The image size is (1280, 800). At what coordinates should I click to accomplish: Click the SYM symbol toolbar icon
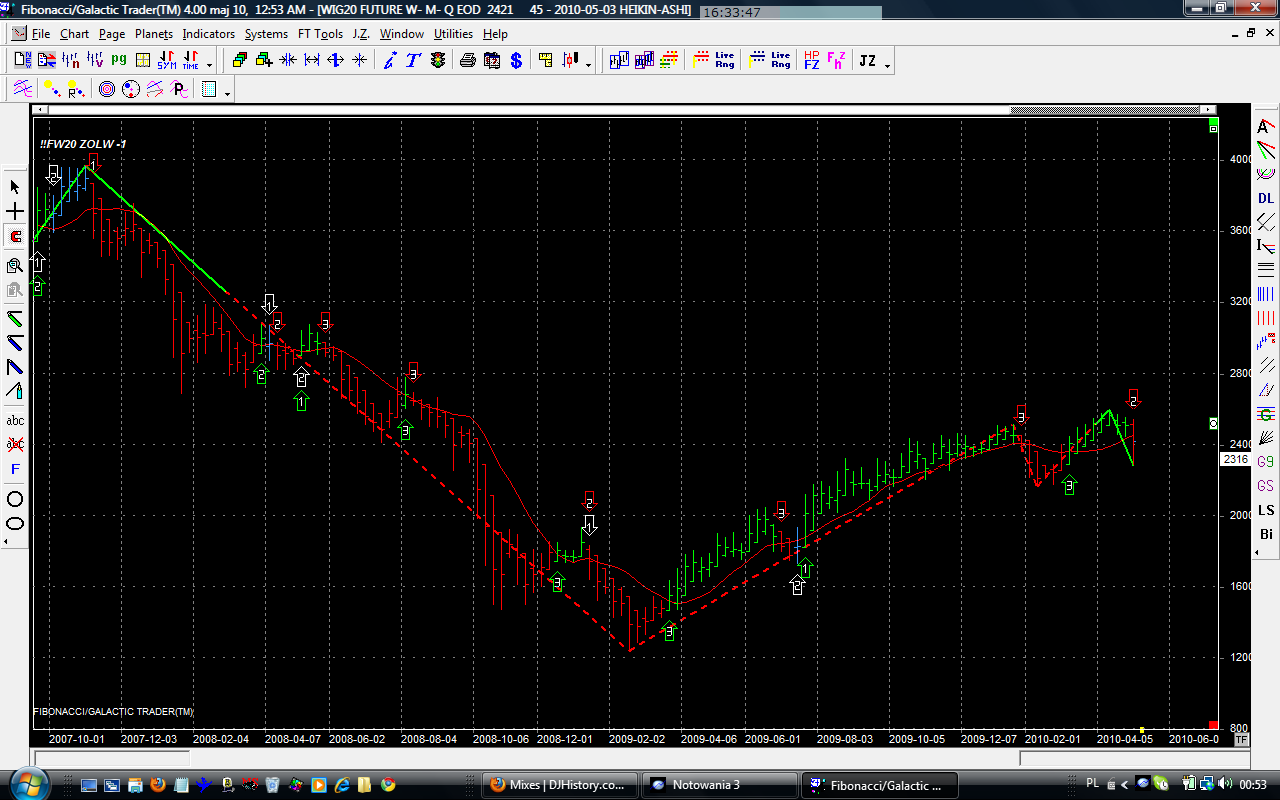pyautogui.click(x=166, y=61)
